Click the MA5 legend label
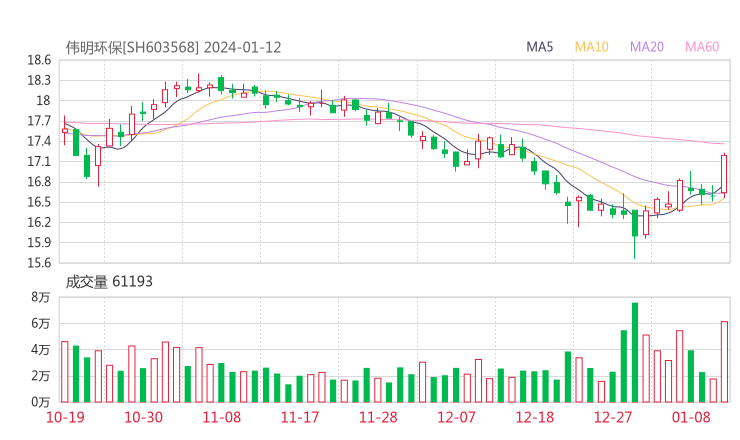The height and width of the screenshot is (440, 740). pos(539,47)
